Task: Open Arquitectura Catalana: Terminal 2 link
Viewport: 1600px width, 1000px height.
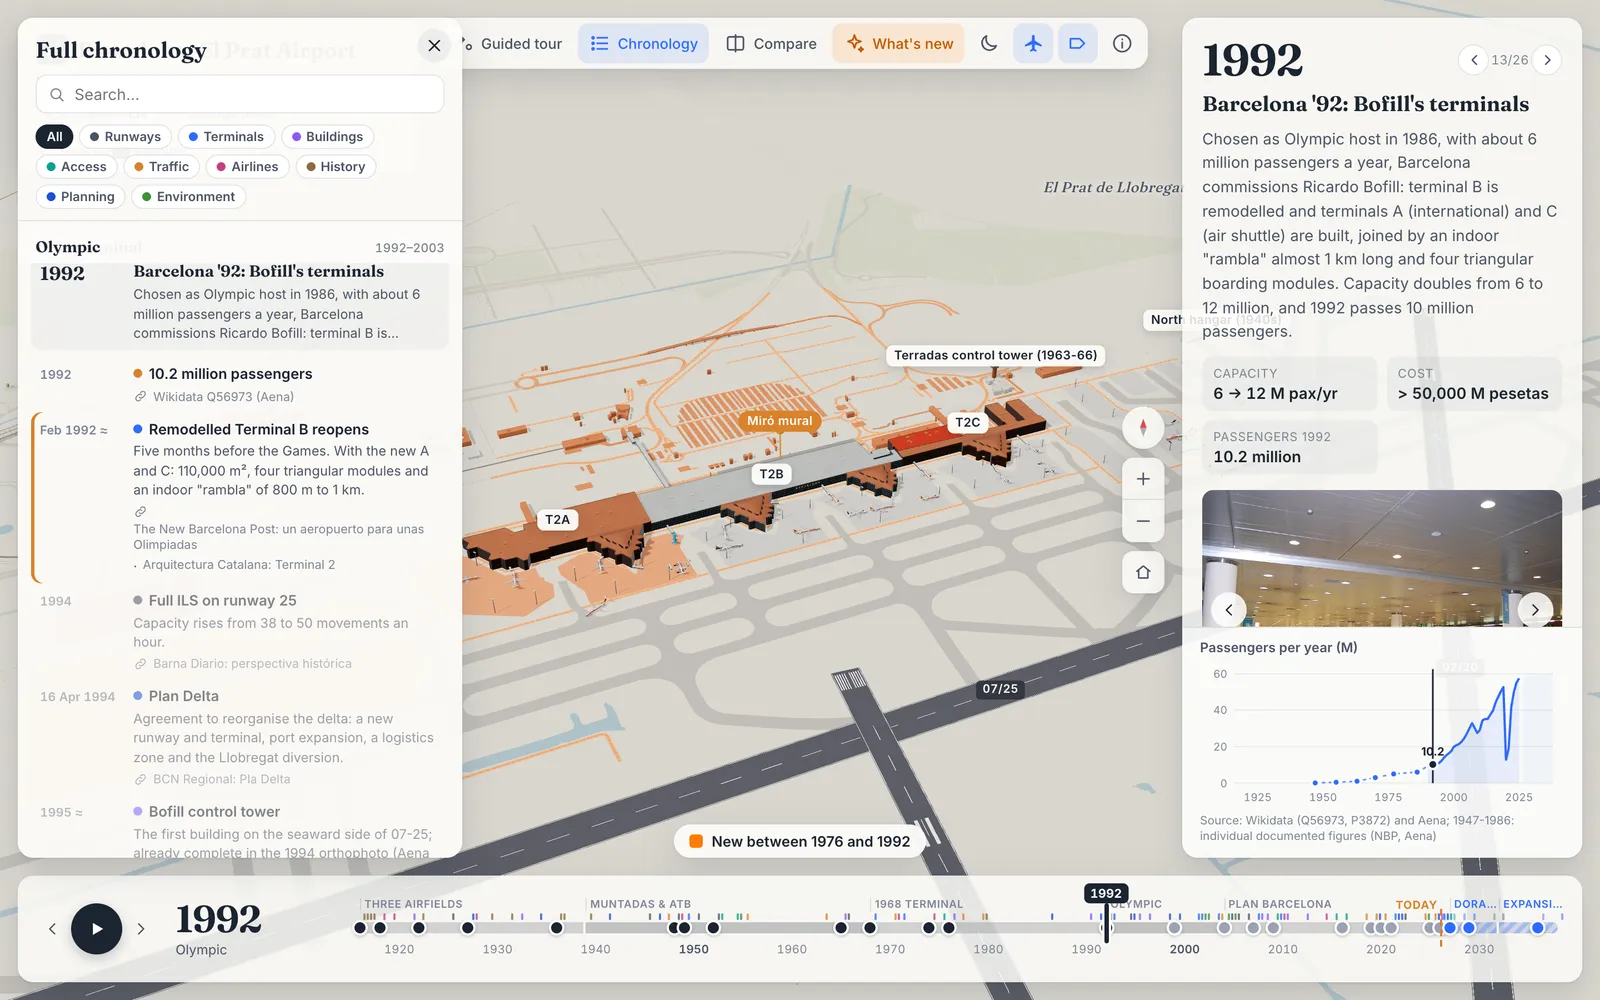Action: 239,565
